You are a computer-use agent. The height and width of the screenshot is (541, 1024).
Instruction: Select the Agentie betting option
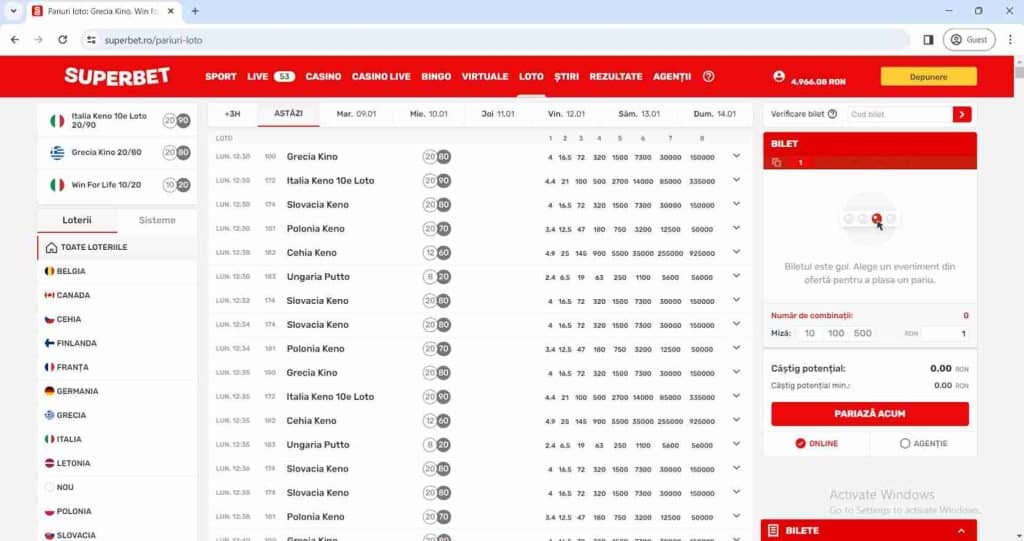(923, 444)
